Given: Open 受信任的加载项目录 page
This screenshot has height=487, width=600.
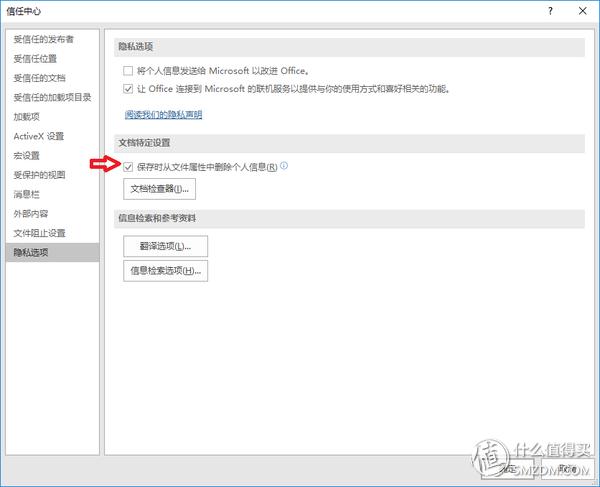Looking at the screenshot, I should tap(52, 97).
